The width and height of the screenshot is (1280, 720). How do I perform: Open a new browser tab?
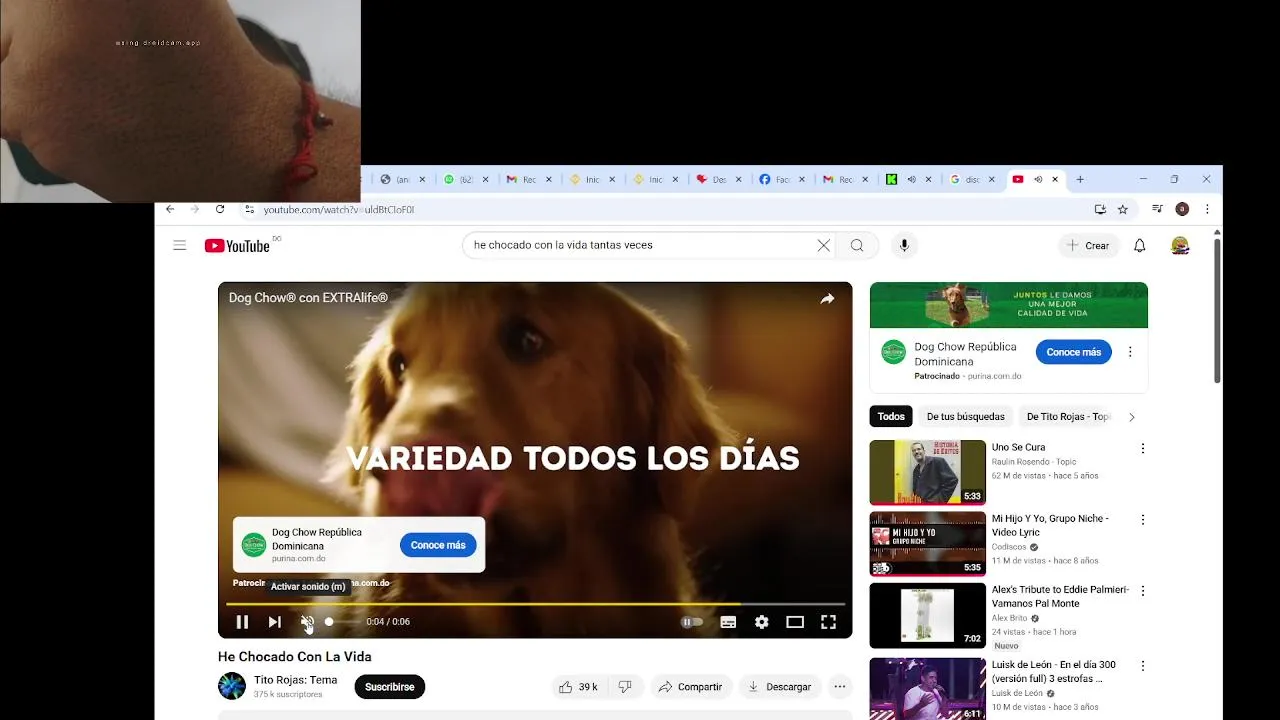(x=1080, y=179)
